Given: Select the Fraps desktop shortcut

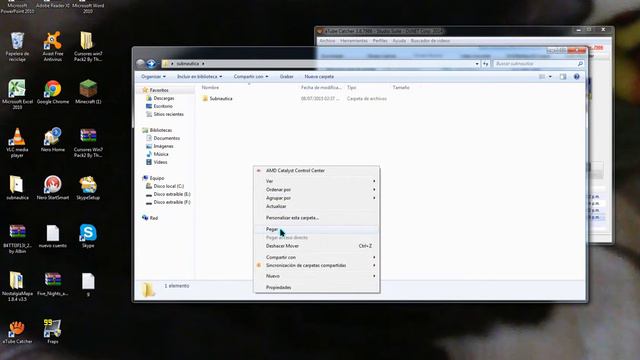Looking at the screenshot, I should 53,332.
